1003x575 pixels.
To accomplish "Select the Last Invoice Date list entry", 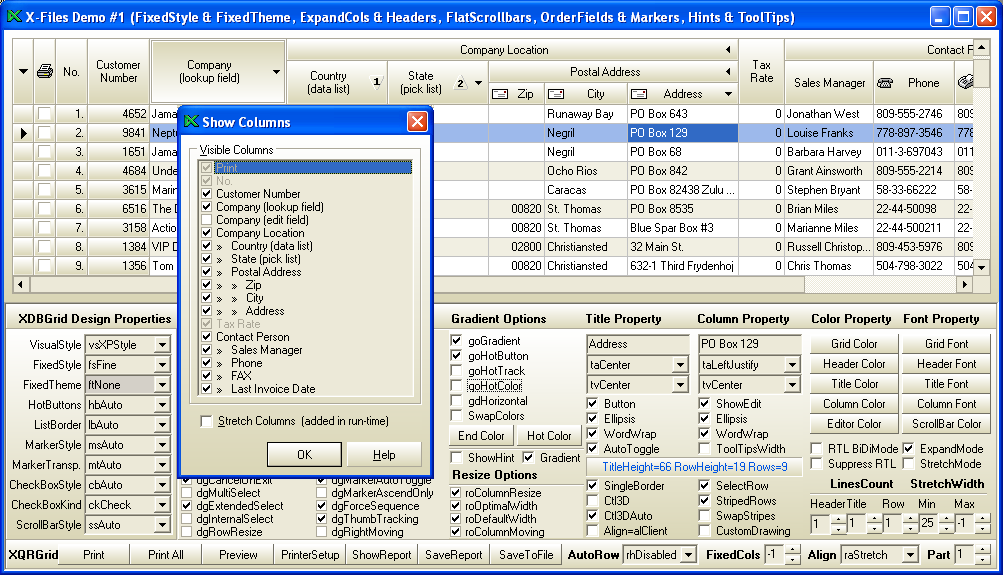I will coord(273,389).
